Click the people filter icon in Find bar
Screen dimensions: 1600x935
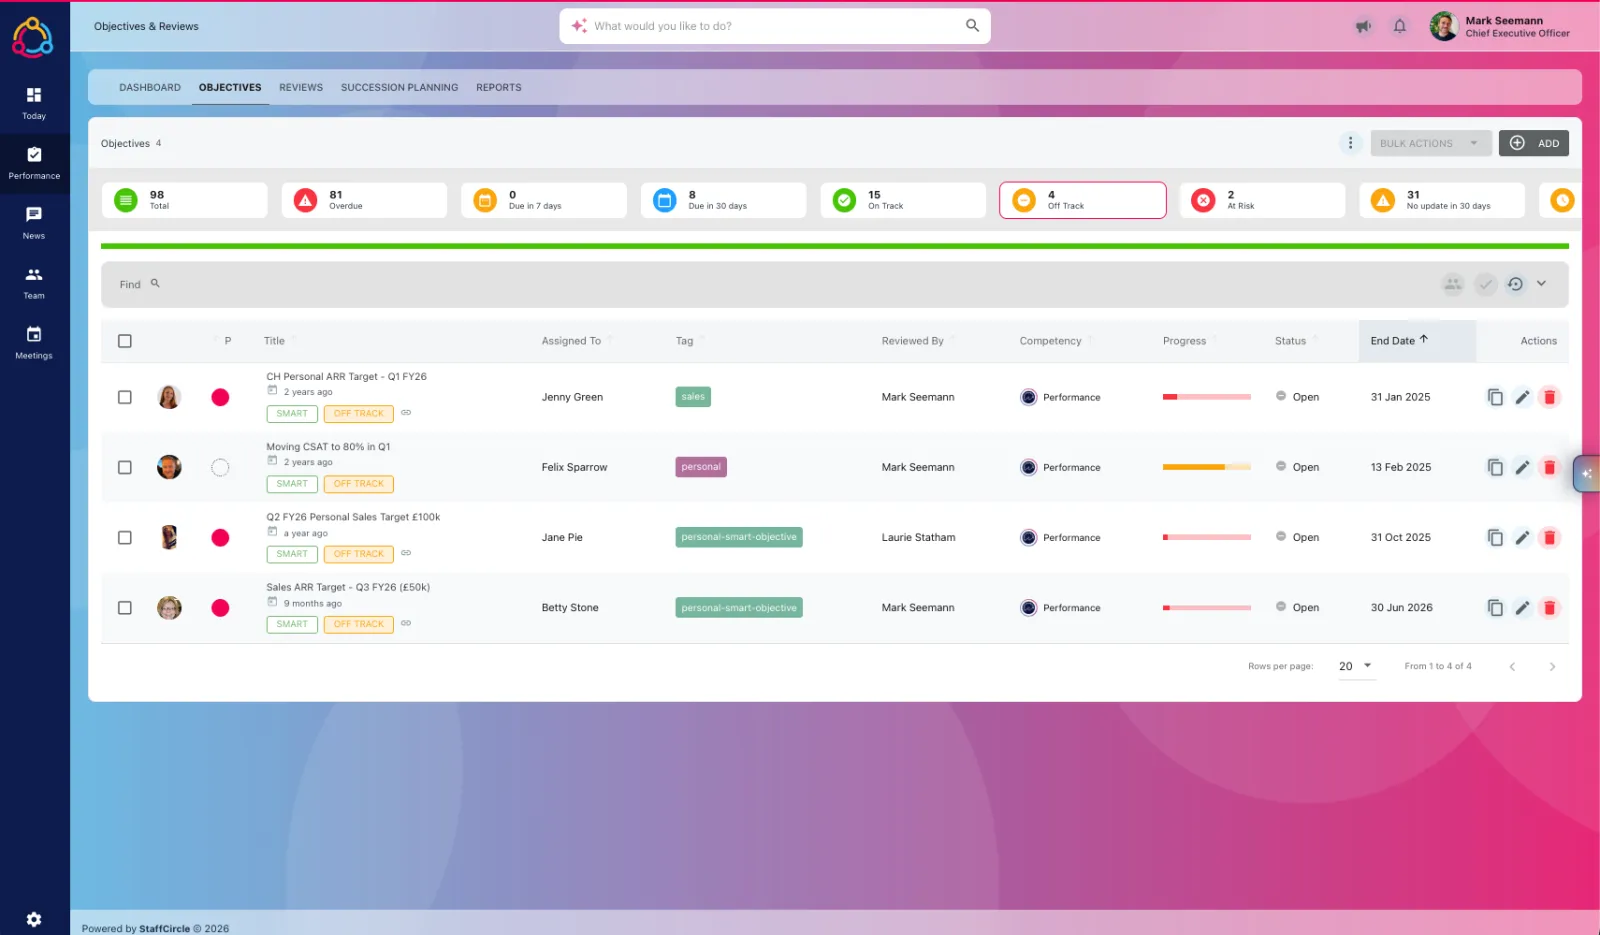coord(1453,284)
